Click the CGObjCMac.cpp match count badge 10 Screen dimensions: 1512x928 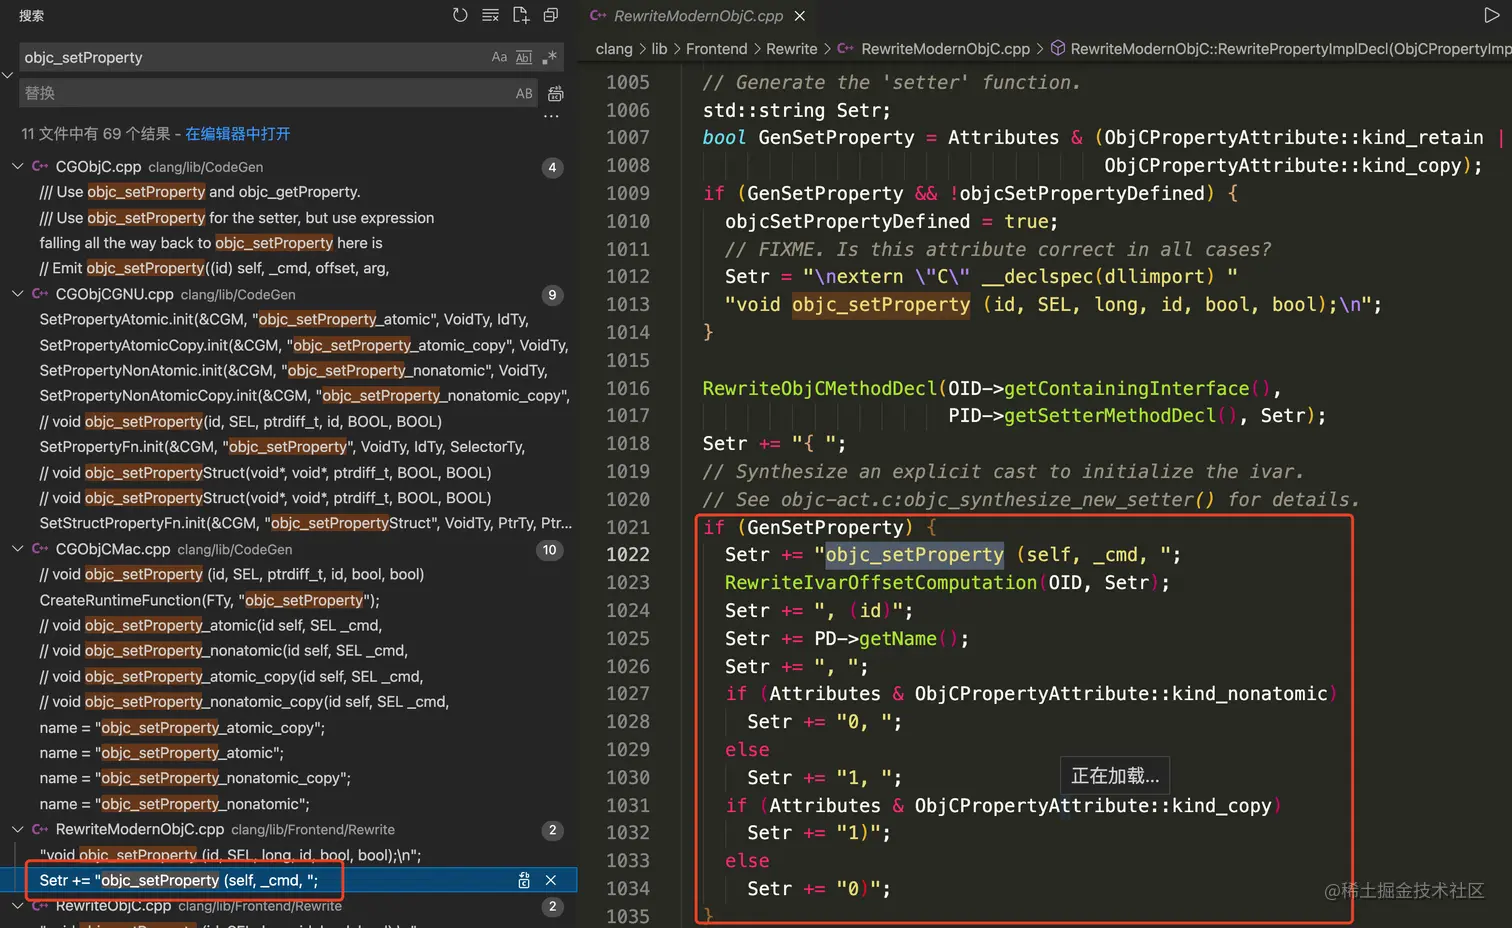550,550
